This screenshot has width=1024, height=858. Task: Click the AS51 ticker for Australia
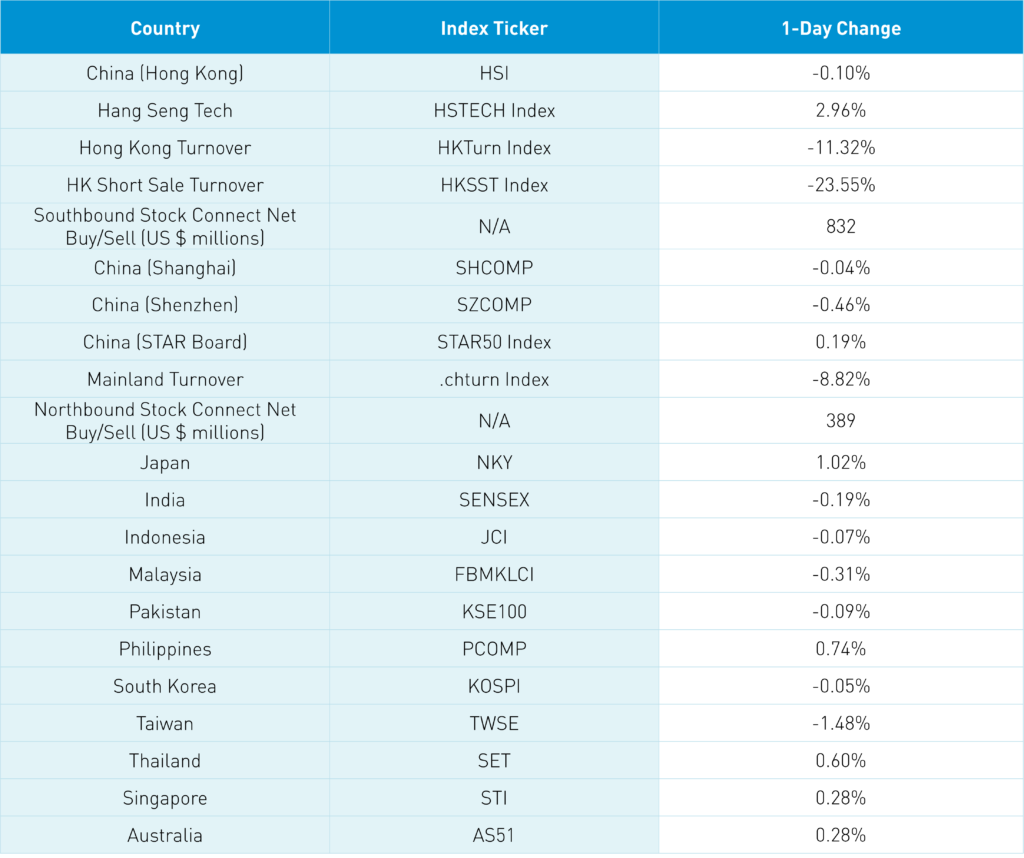click(494, 835)
